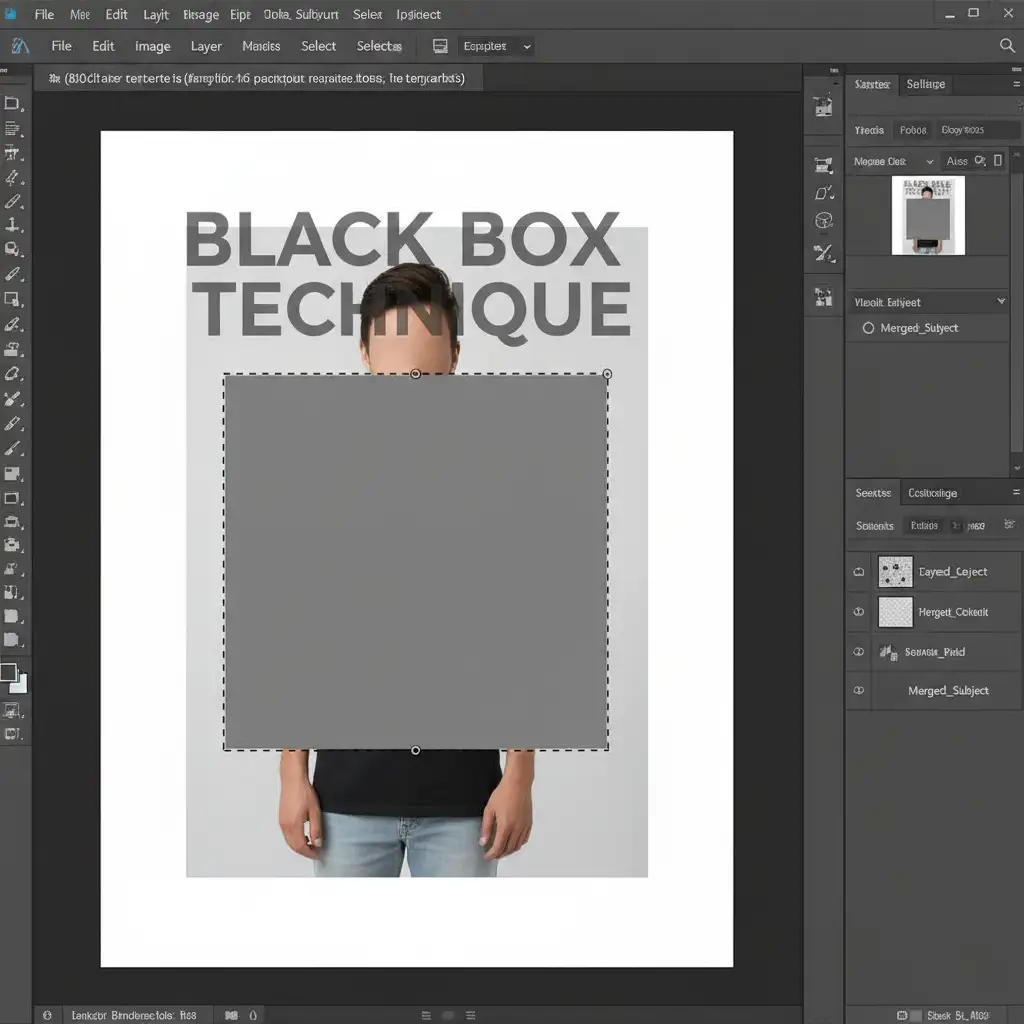Open the Layer menu
The width and height of the screenshot is (1024, 1024).
point(206,46)
